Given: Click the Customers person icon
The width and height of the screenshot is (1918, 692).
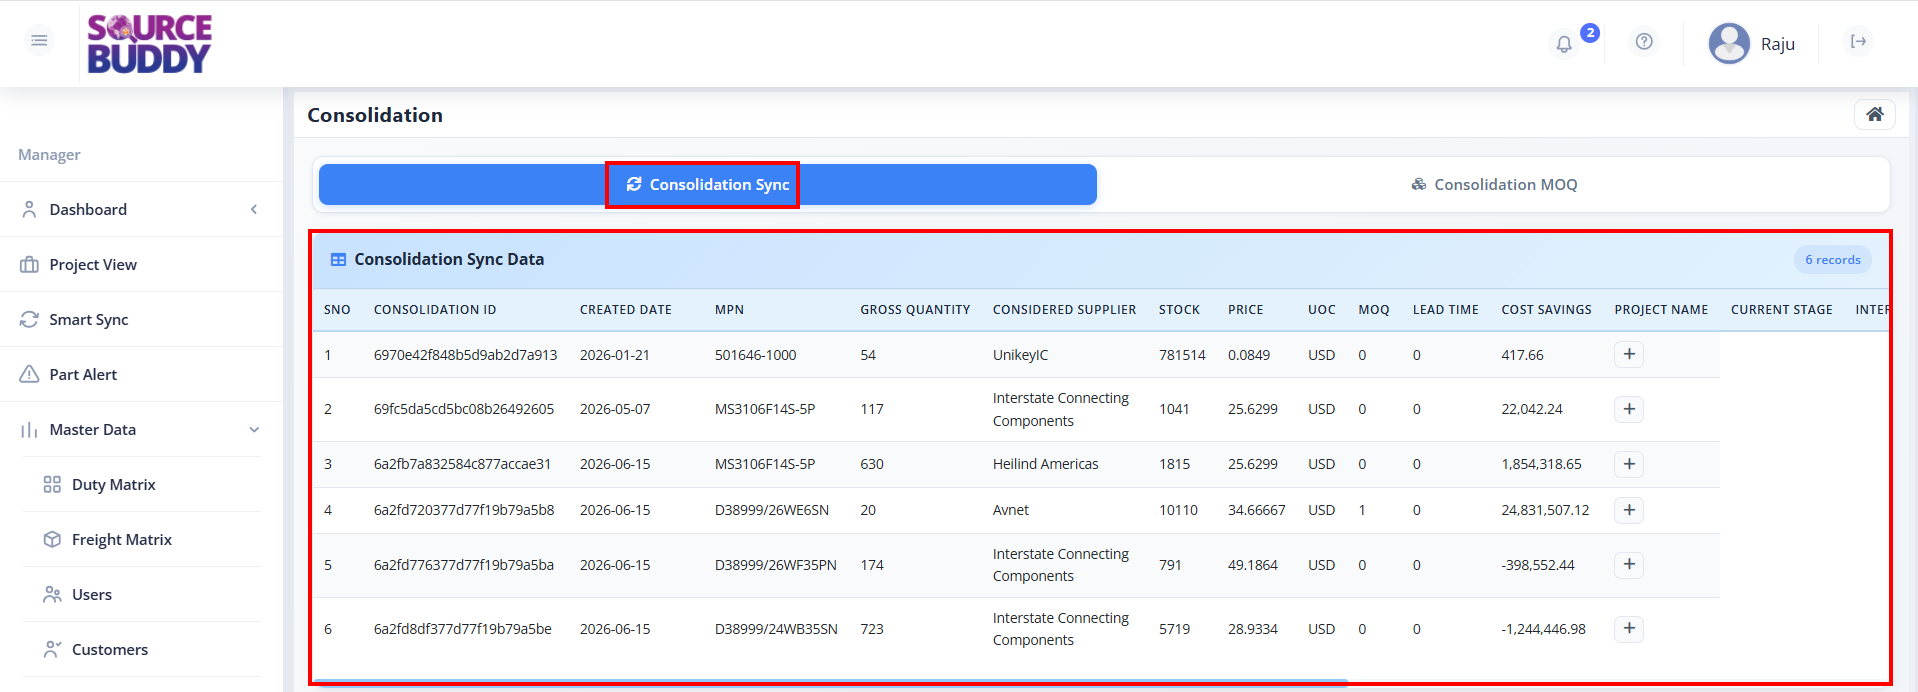Looking at the screenshot, I should [x=52, y=649].
